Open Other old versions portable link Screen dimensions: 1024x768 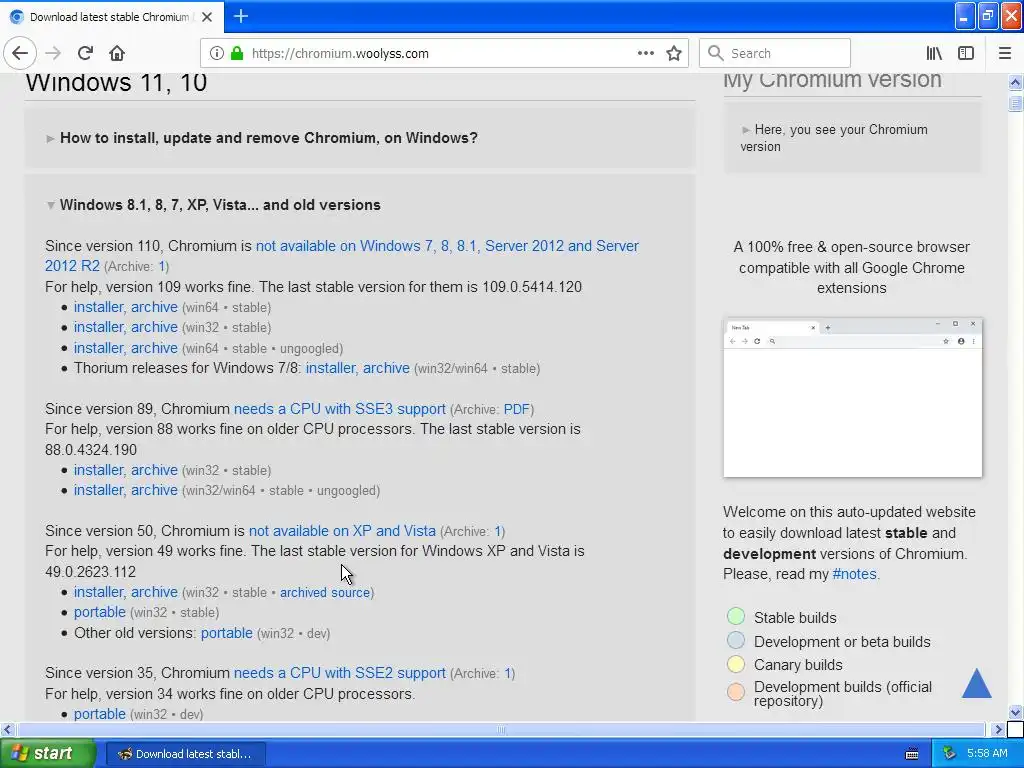[227, 633]
